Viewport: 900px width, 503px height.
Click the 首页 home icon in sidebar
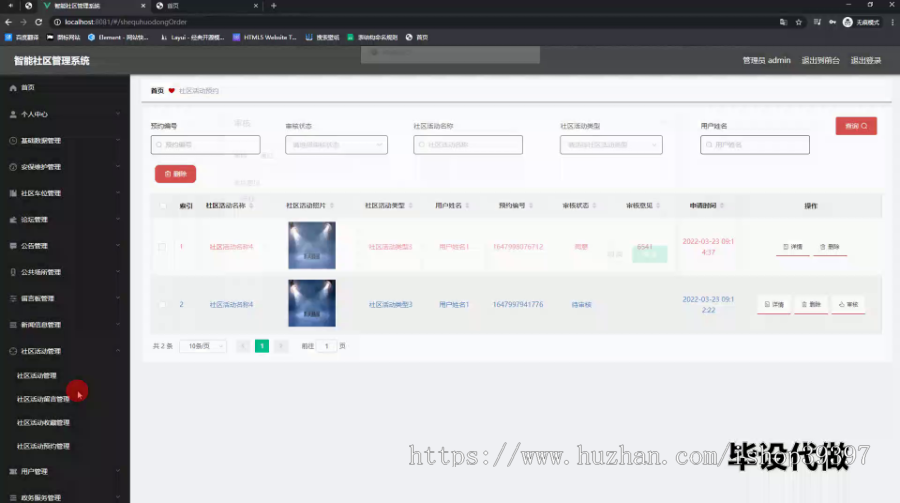pos(13,88)
